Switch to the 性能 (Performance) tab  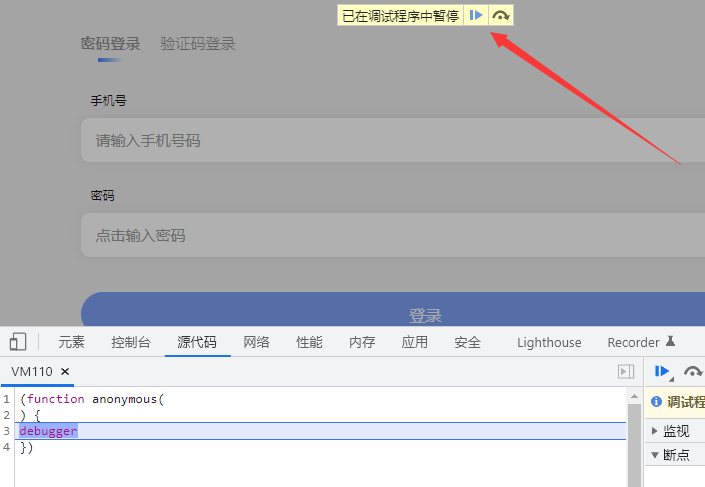click(x=309, y=342)
